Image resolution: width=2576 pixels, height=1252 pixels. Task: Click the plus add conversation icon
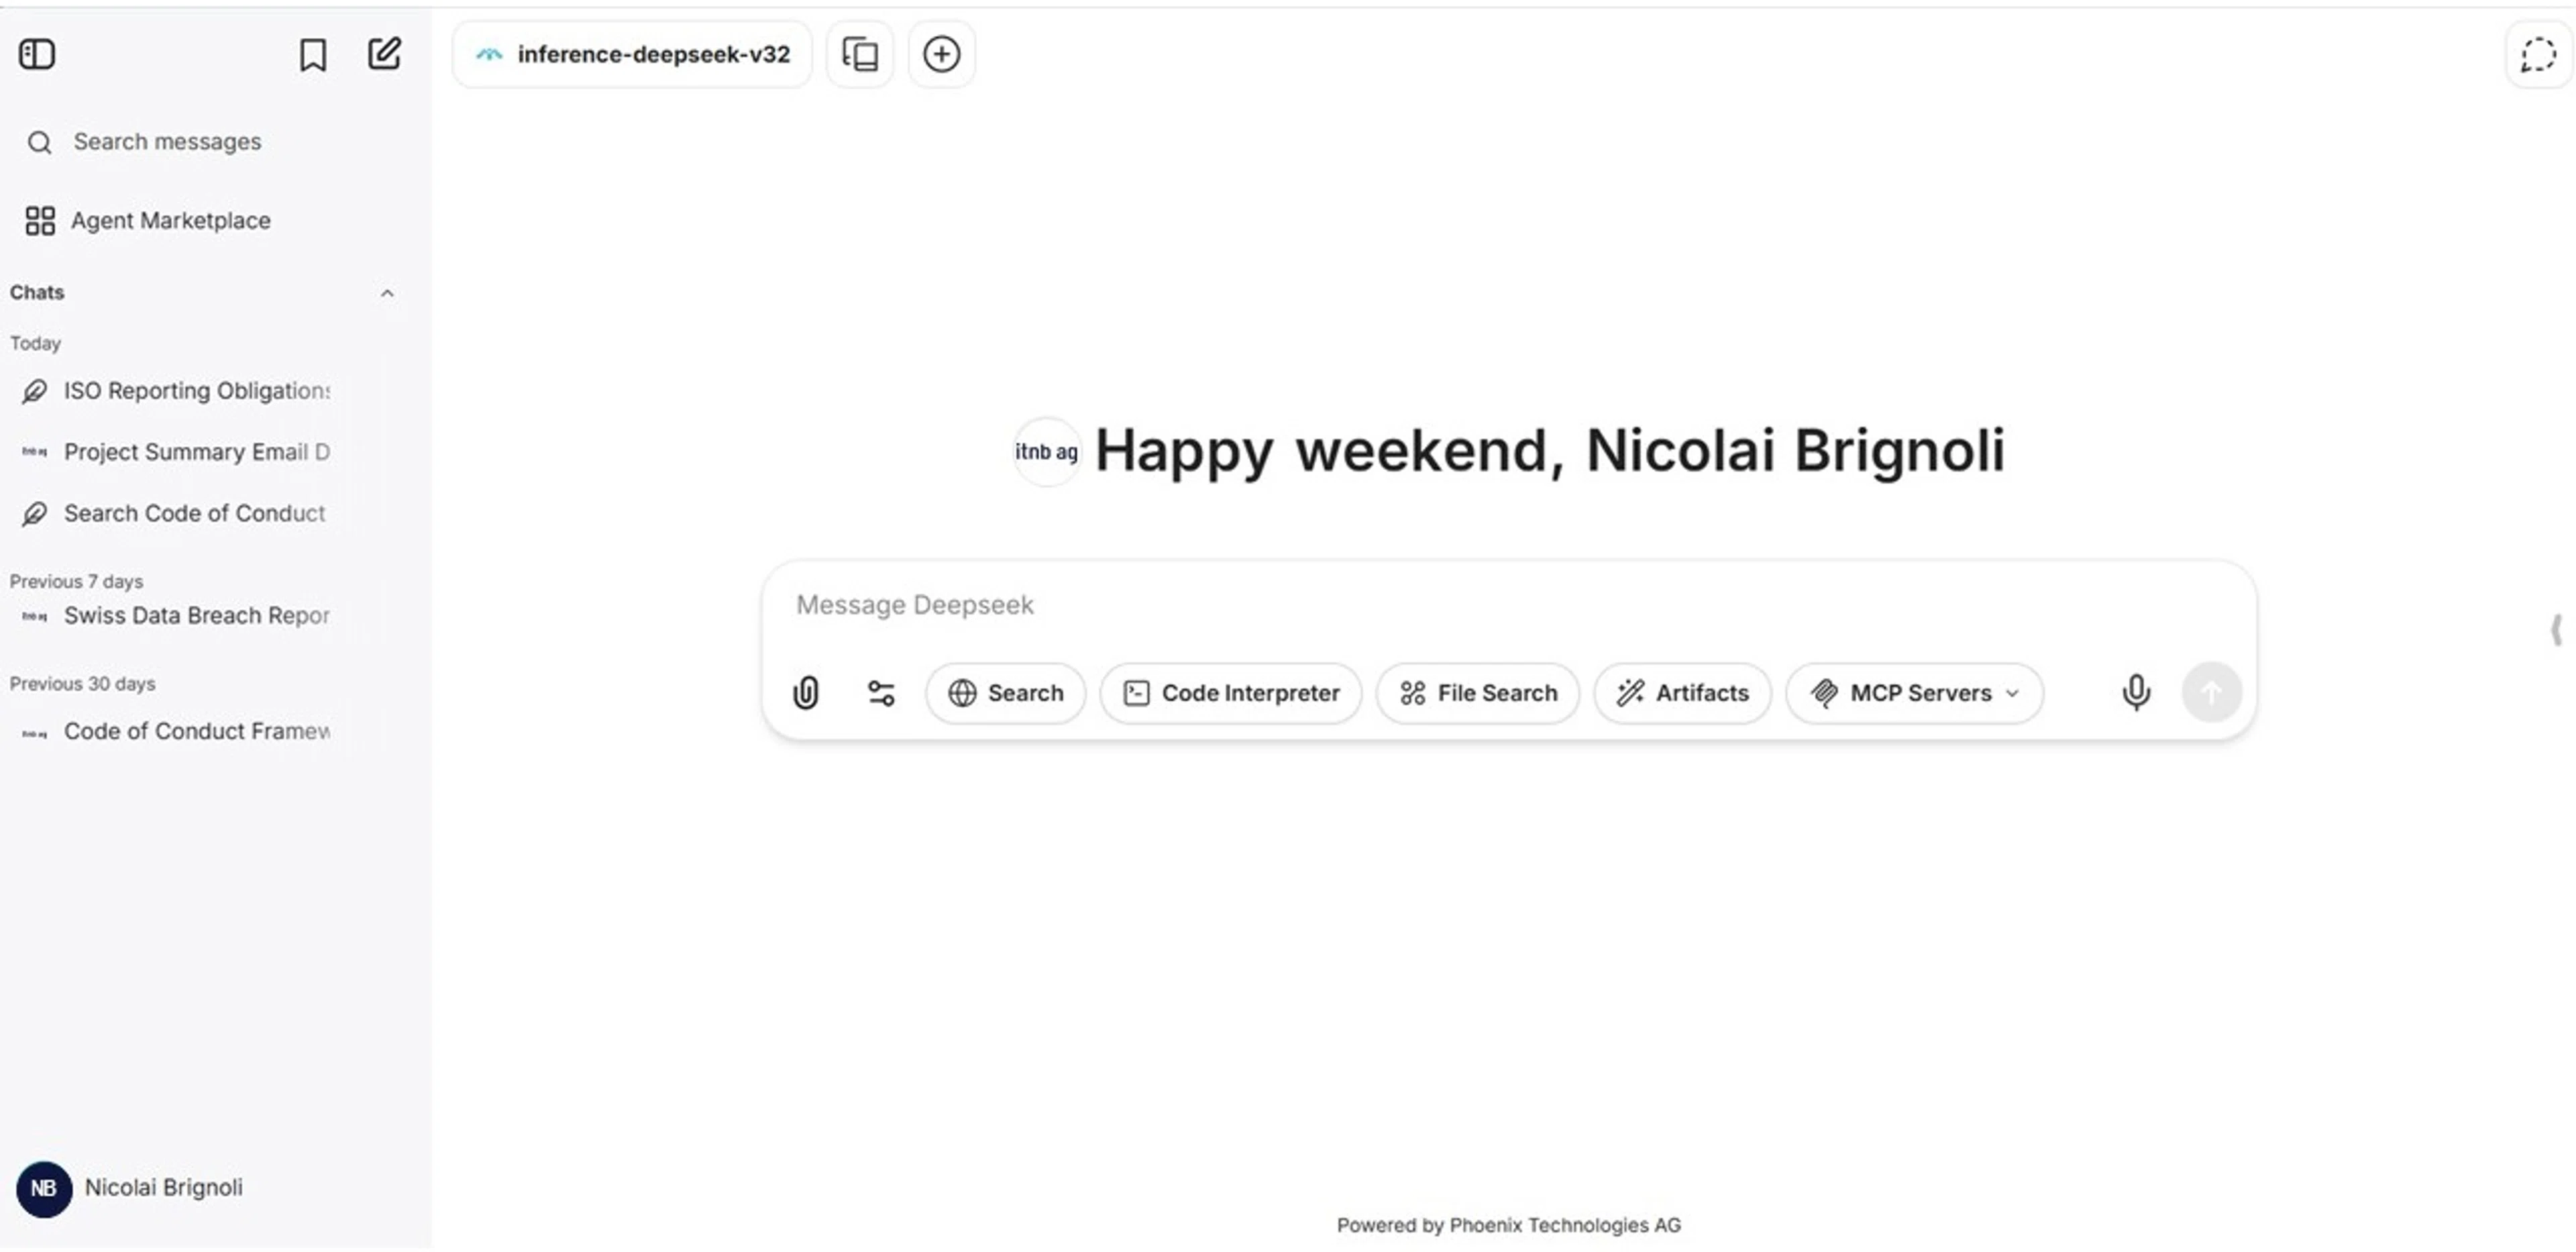click(x=941, y=55)
